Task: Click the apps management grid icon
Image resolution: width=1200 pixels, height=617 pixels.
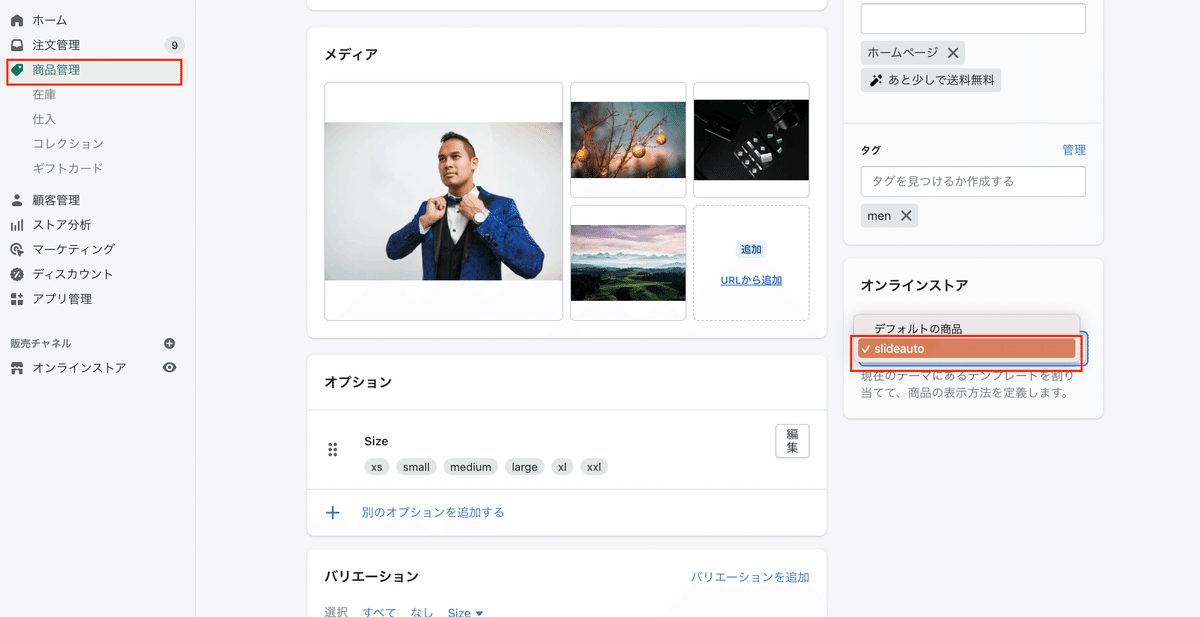Action: pos(17,299)
